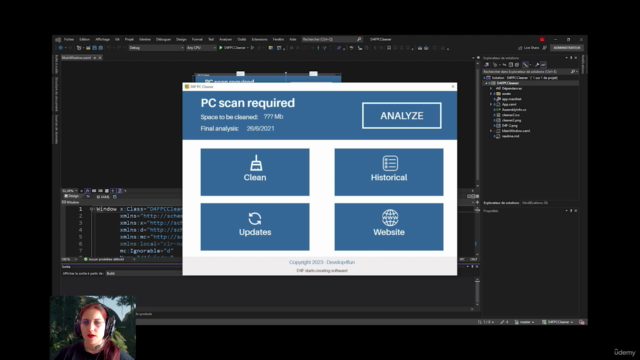Open the Website tile

tap(389, 227)
